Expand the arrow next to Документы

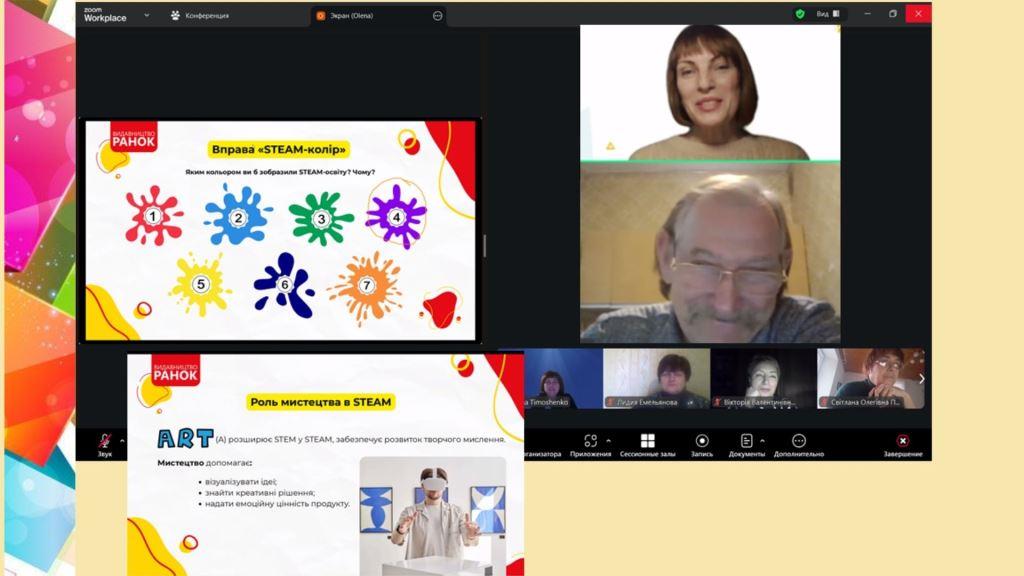point(762,440)
